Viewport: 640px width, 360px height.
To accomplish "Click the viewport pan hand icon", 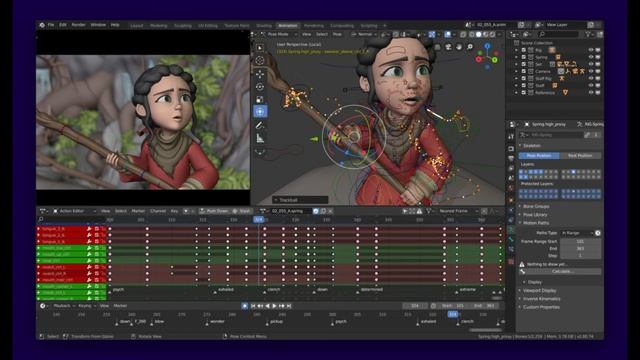I will pos(459,47).
